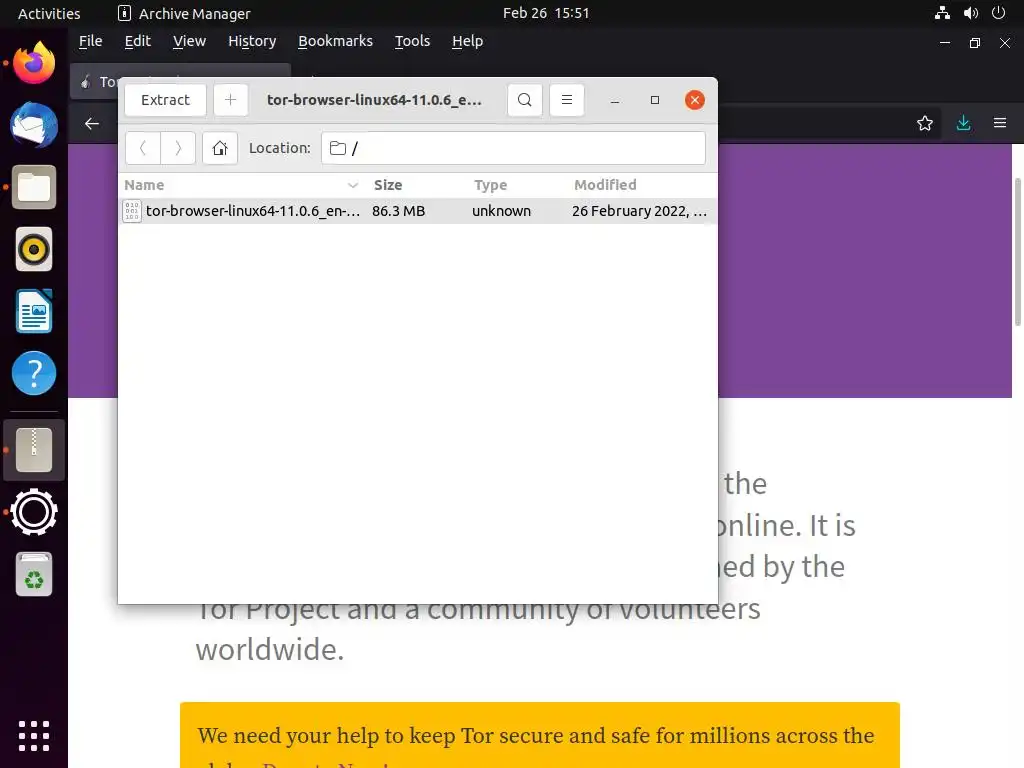Open Rhythmbox from the dock
This screenshot has width=1024, height=768.
click(34, 249)
